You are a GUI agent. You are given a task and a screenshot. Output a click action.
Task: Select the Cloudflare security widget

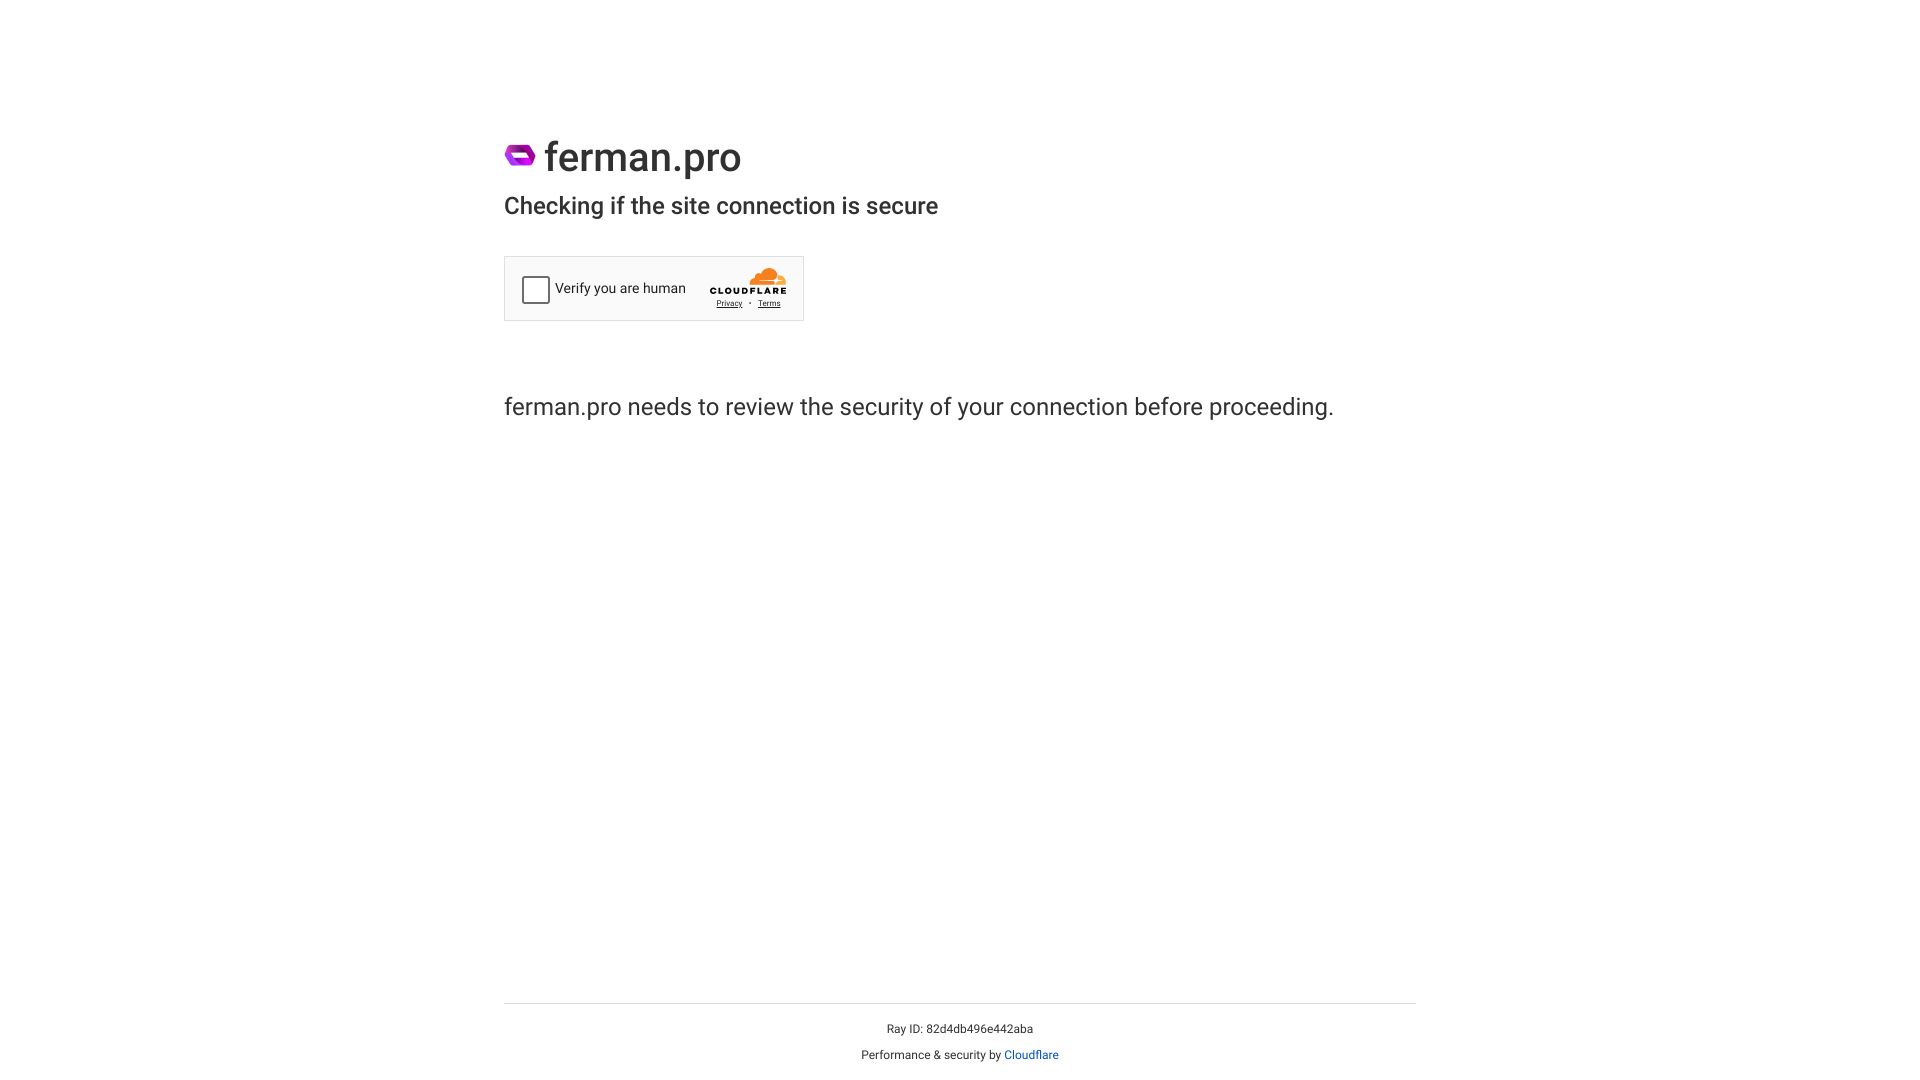click(x=654, y=287)
